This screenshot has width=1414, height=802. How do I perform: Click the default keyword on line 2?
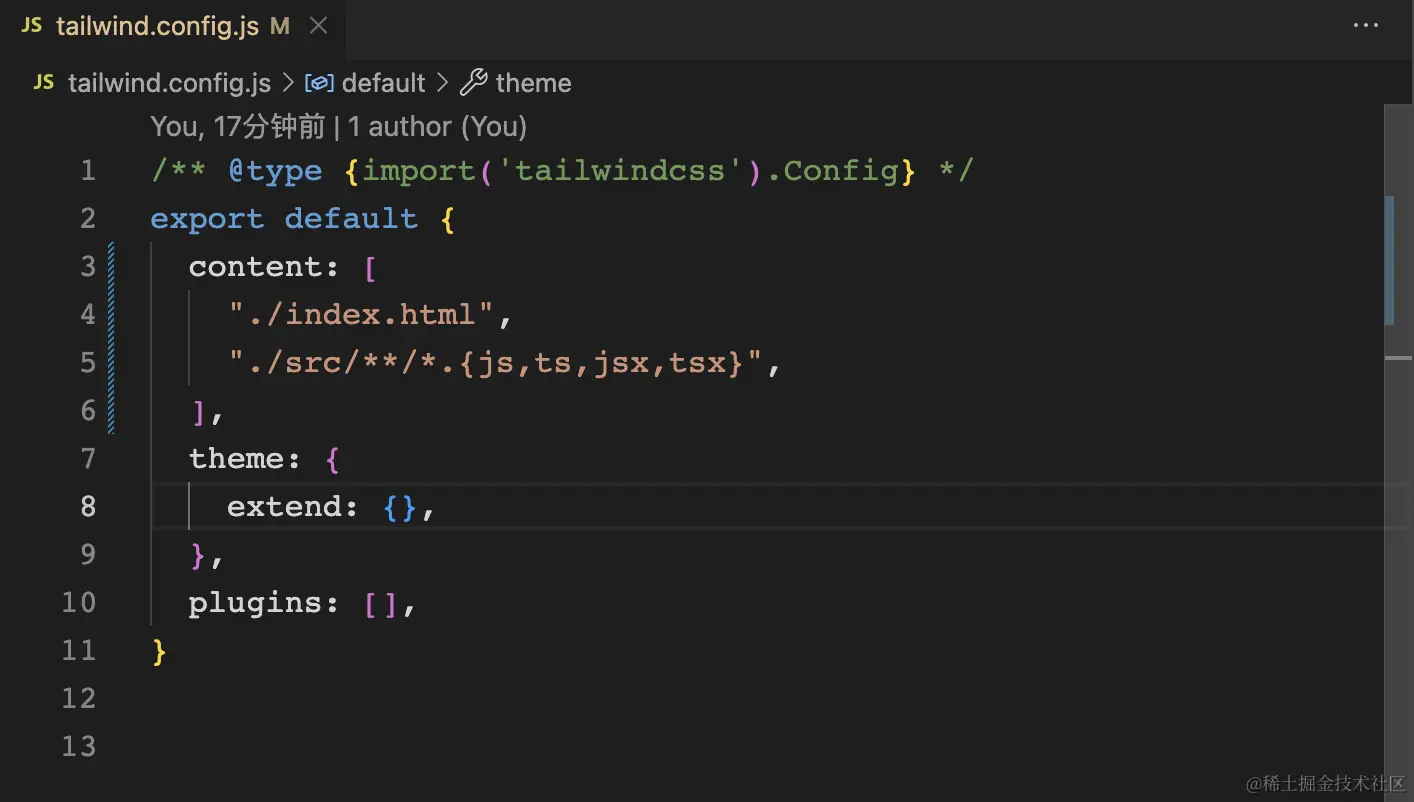coord(351,219)
